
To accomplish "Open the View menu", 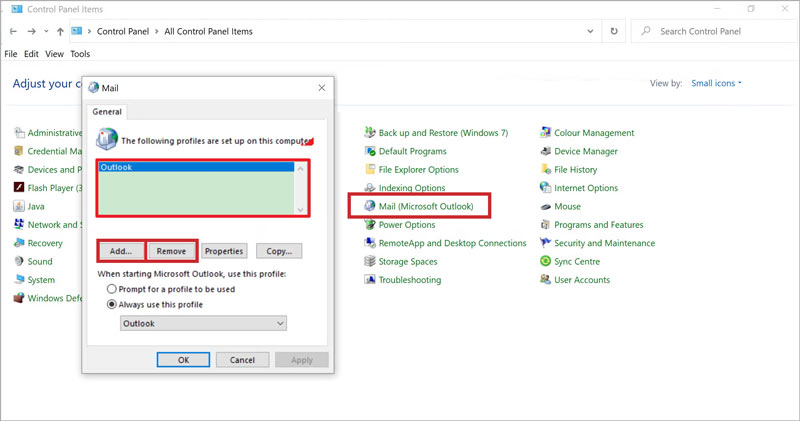I will coord(54,54).
